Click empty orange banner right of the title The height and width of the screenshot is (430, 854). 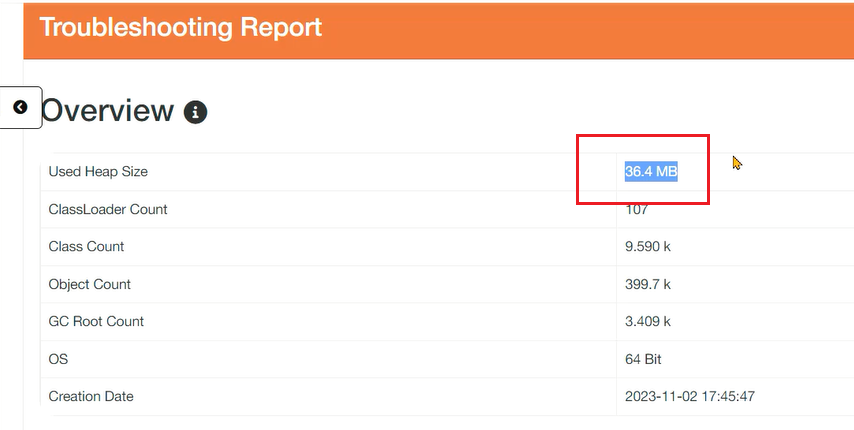(600, 28)
